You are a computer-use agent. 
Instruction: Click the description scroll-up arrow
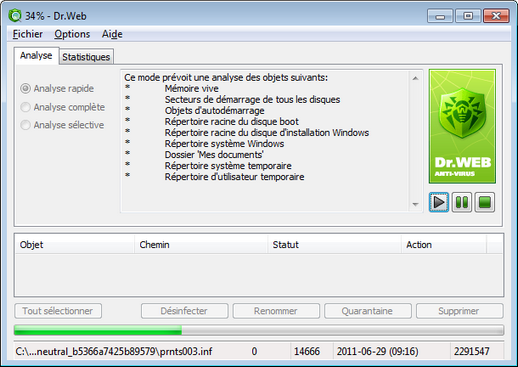coord(415,78)
